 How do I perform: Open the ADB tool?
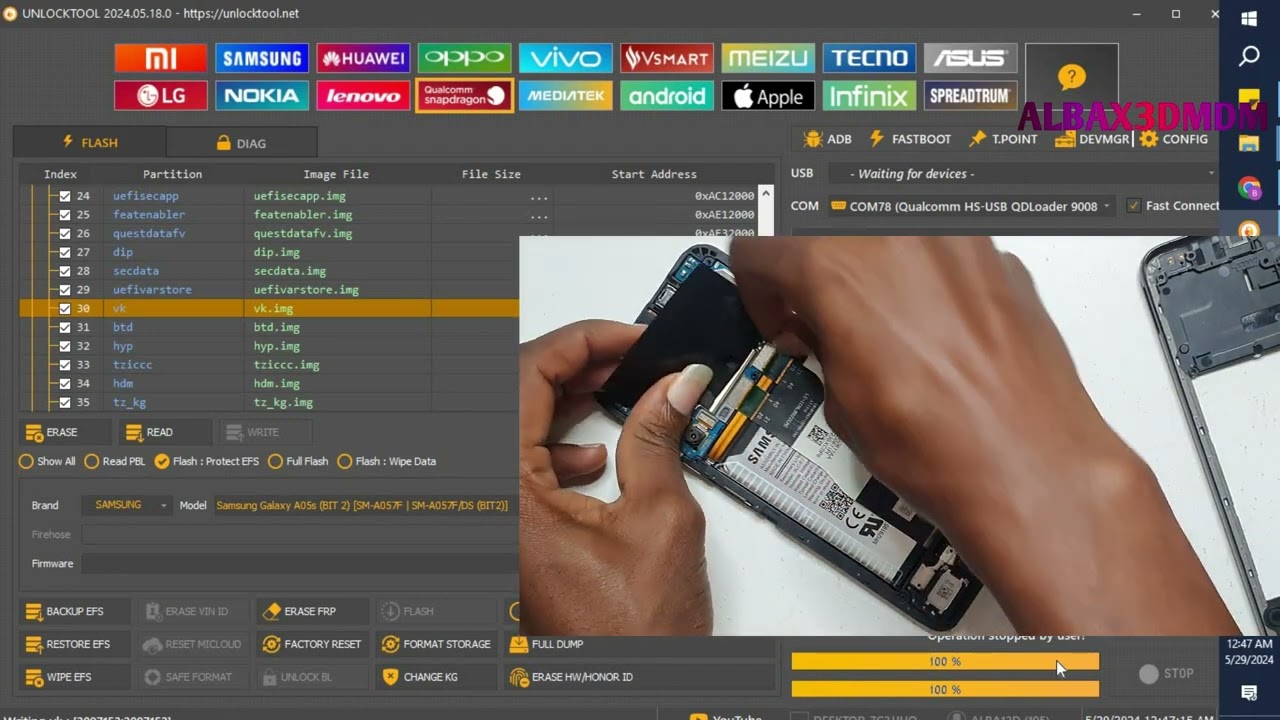(828, 139)
